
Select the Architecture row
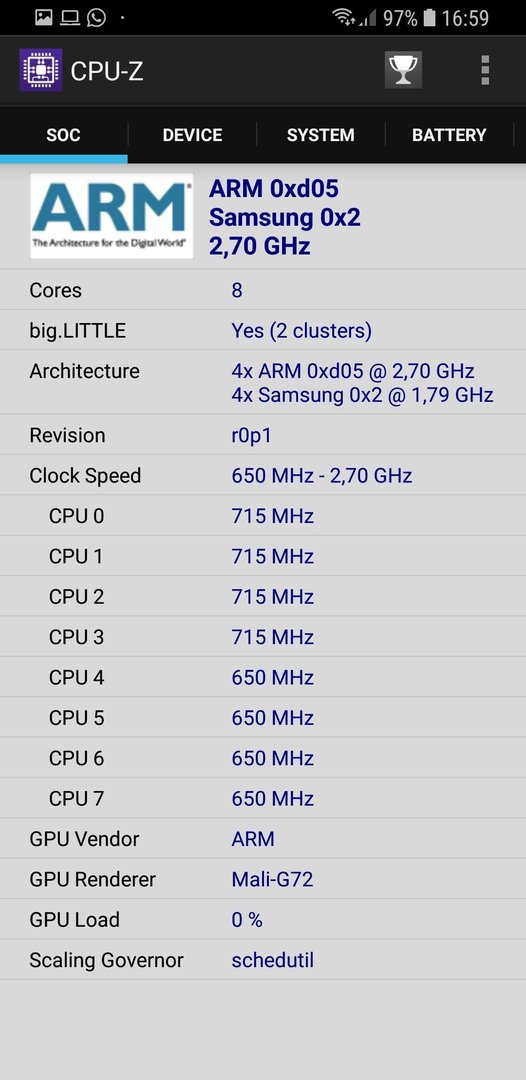point(263,382)
